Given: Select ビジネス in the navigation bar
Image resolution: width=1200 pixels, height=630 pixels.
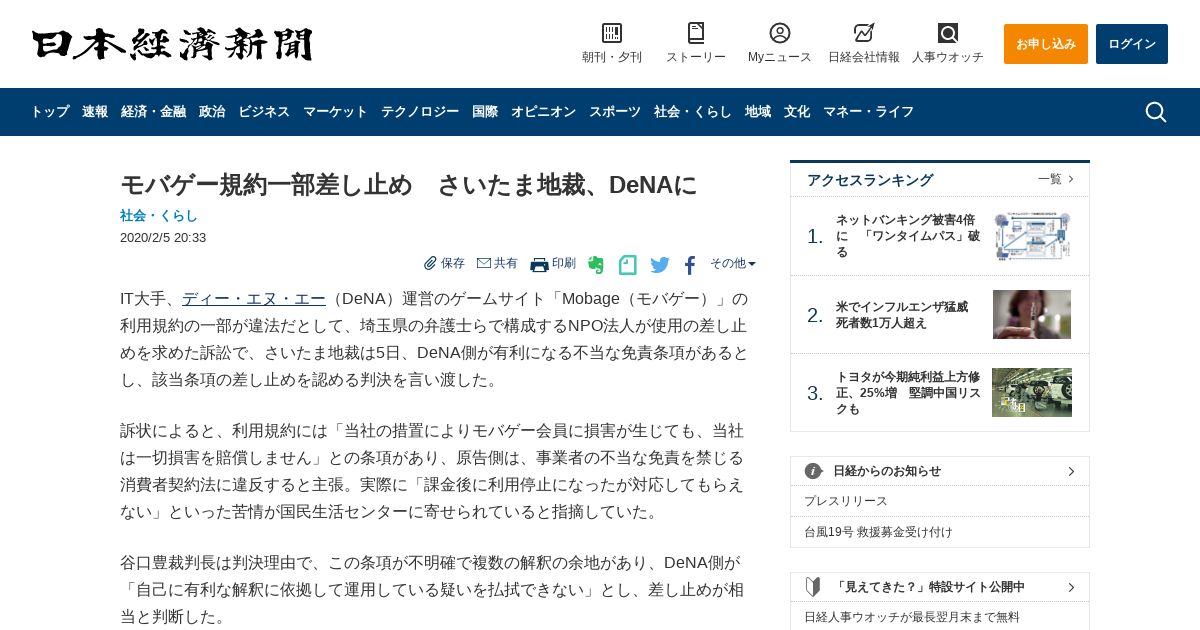Looking at the screenshot, I should coord(264,112).
